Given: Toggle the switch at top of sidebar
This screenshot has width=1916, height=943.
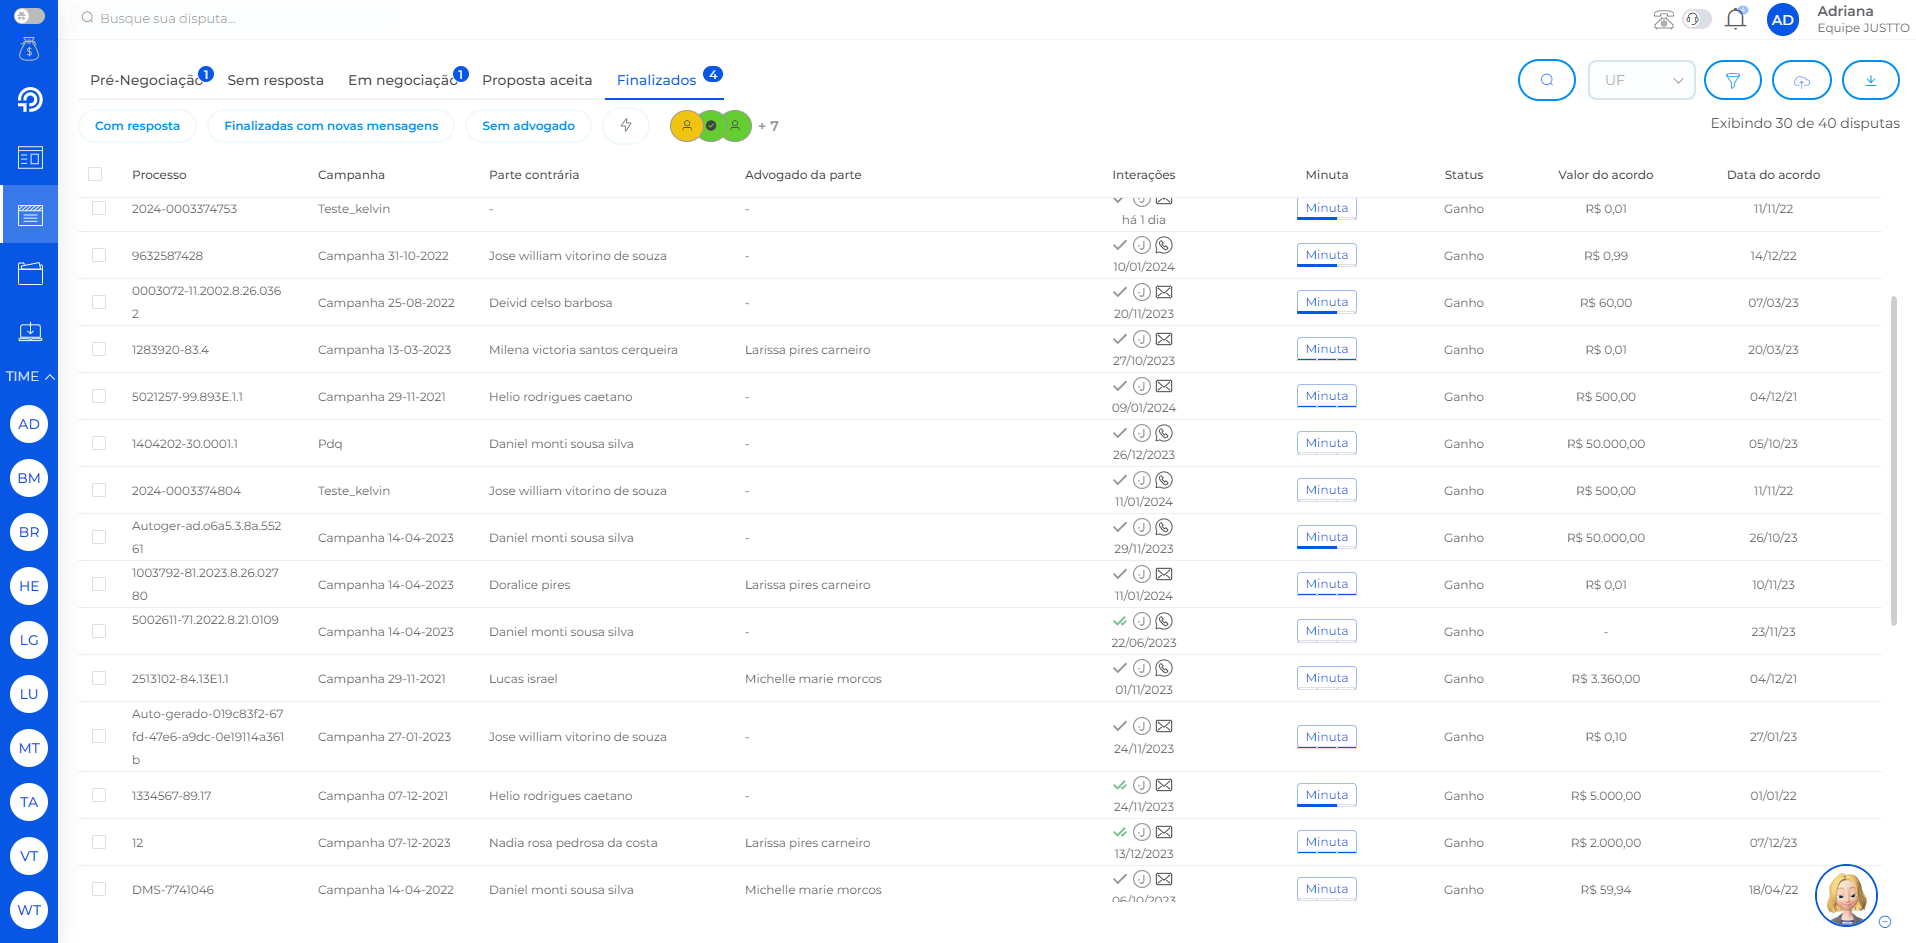Looking at the screenshot, I should coord(29,16).
